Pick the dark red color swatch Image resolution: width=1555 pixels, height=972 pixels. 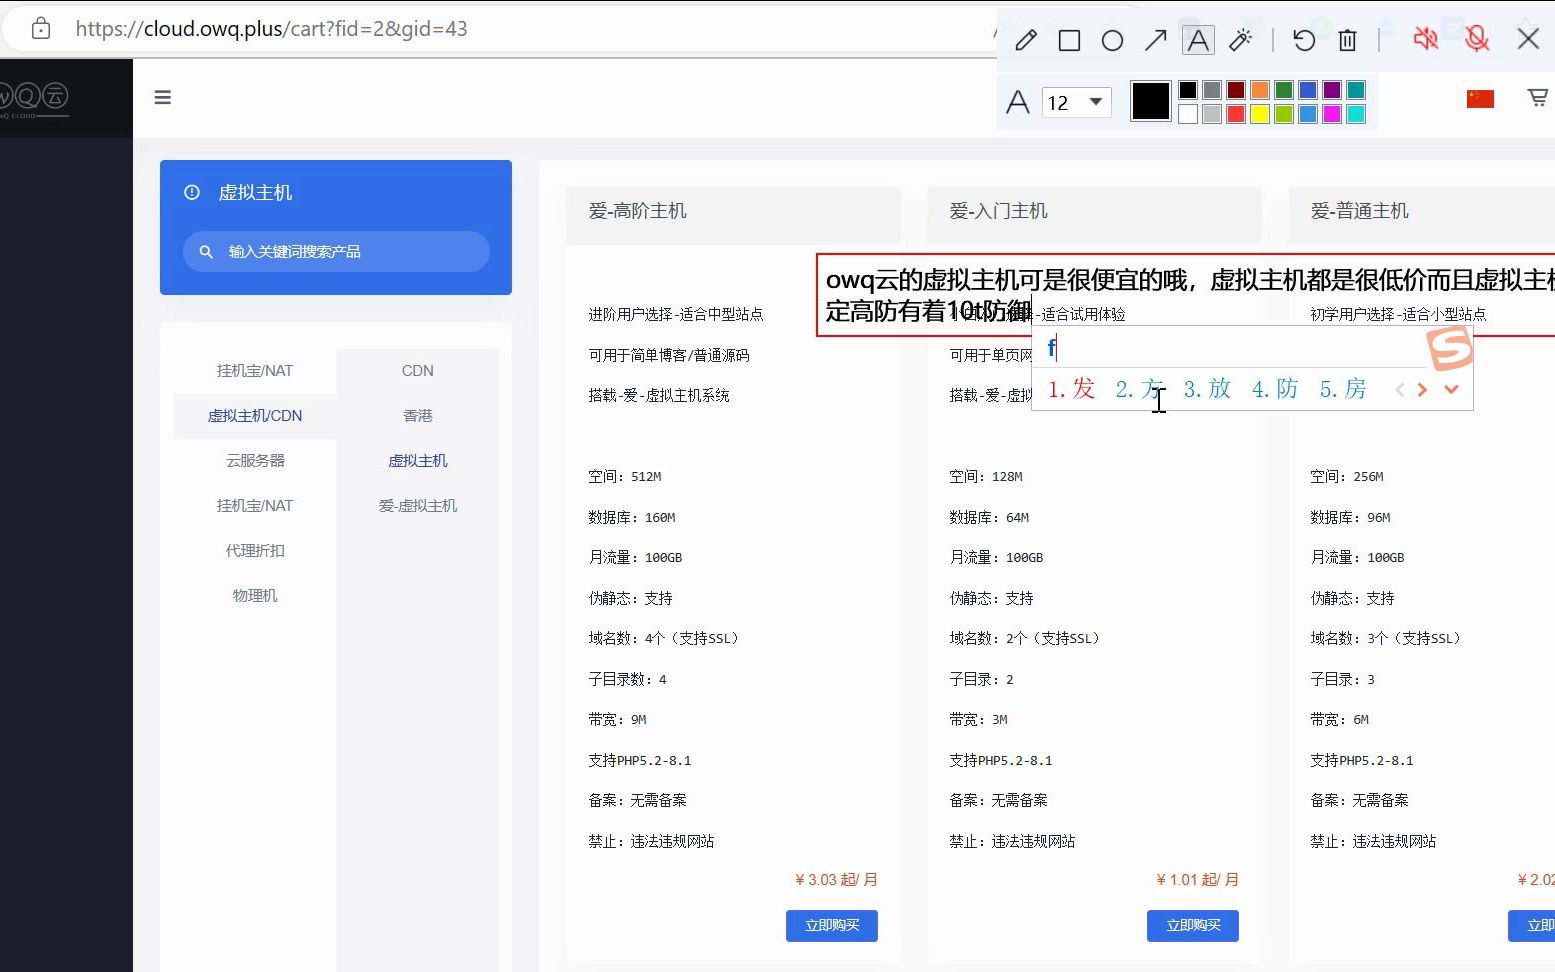[x=1236, y=90]
